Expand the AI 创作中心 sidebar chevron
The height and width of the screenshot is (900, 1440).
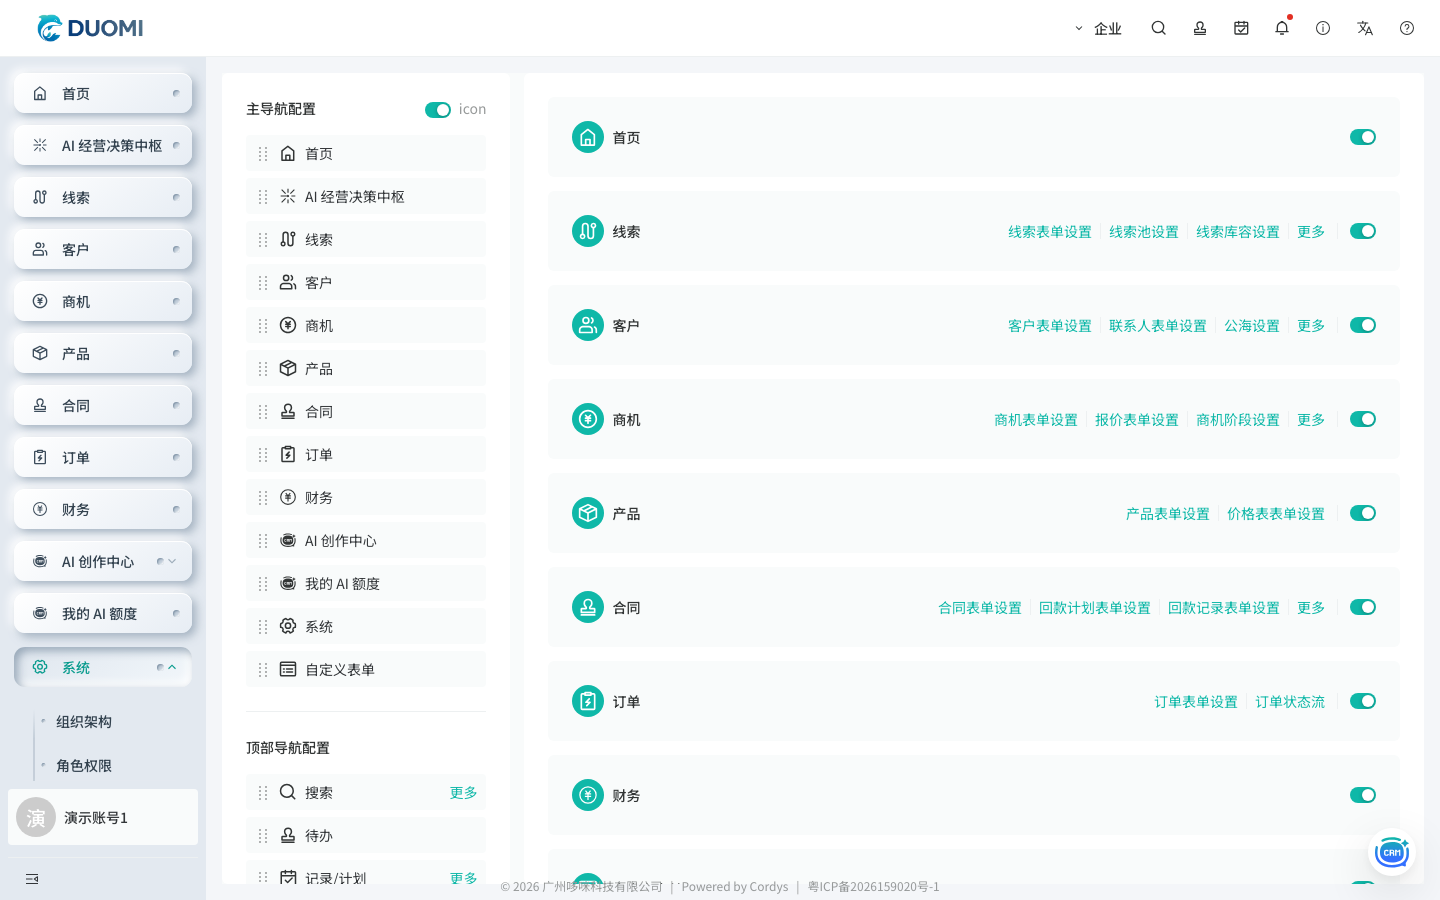(x=172, y=561)
